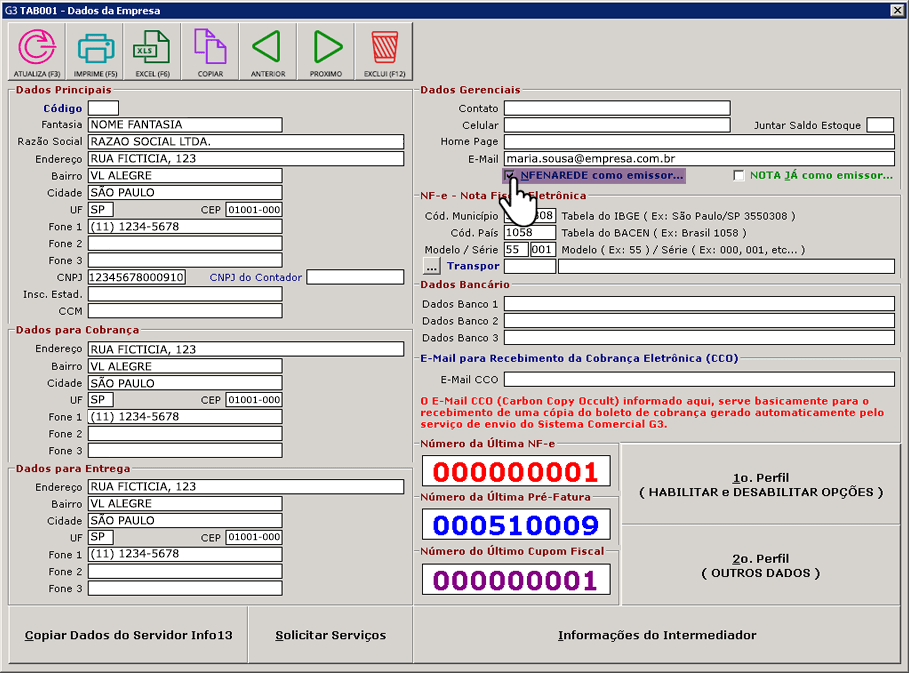Click the Copiar documents icon

point(210,51)
